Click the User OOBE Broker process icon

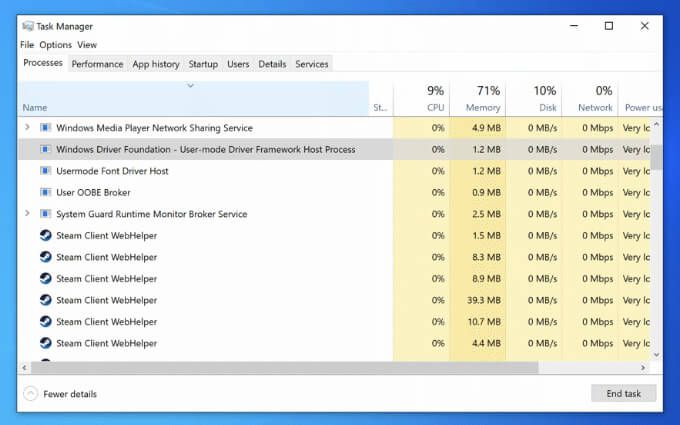[x=45, y=192]
